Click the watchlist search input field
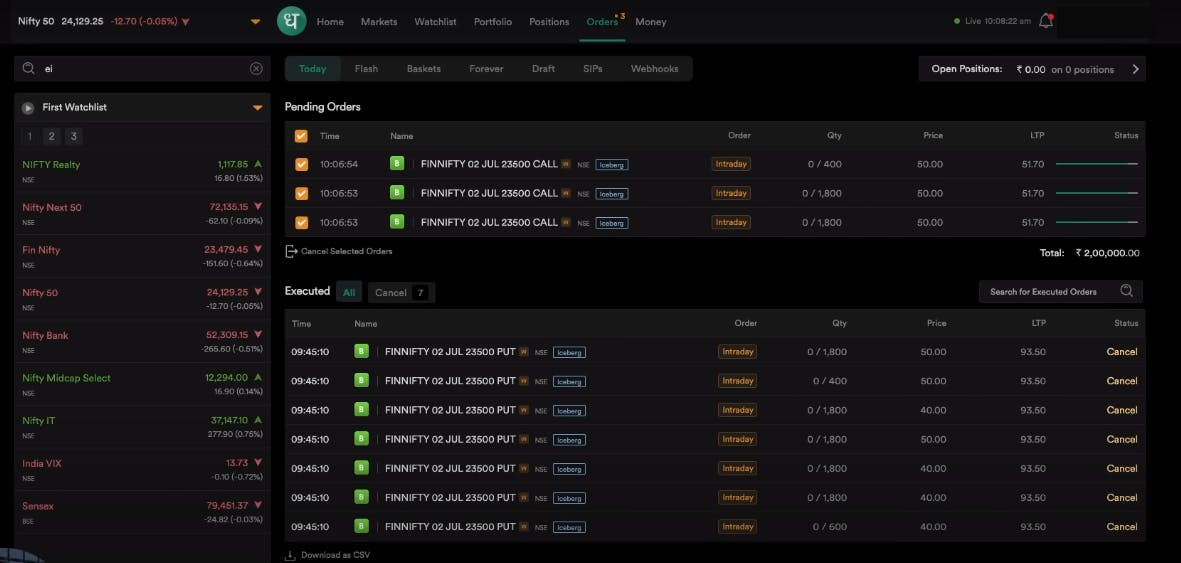 tap(140, 69)
